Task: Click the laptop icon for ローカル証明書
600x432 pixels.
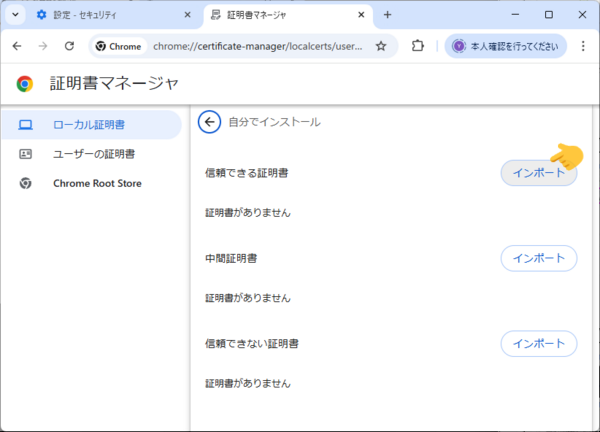Action: 26,125
